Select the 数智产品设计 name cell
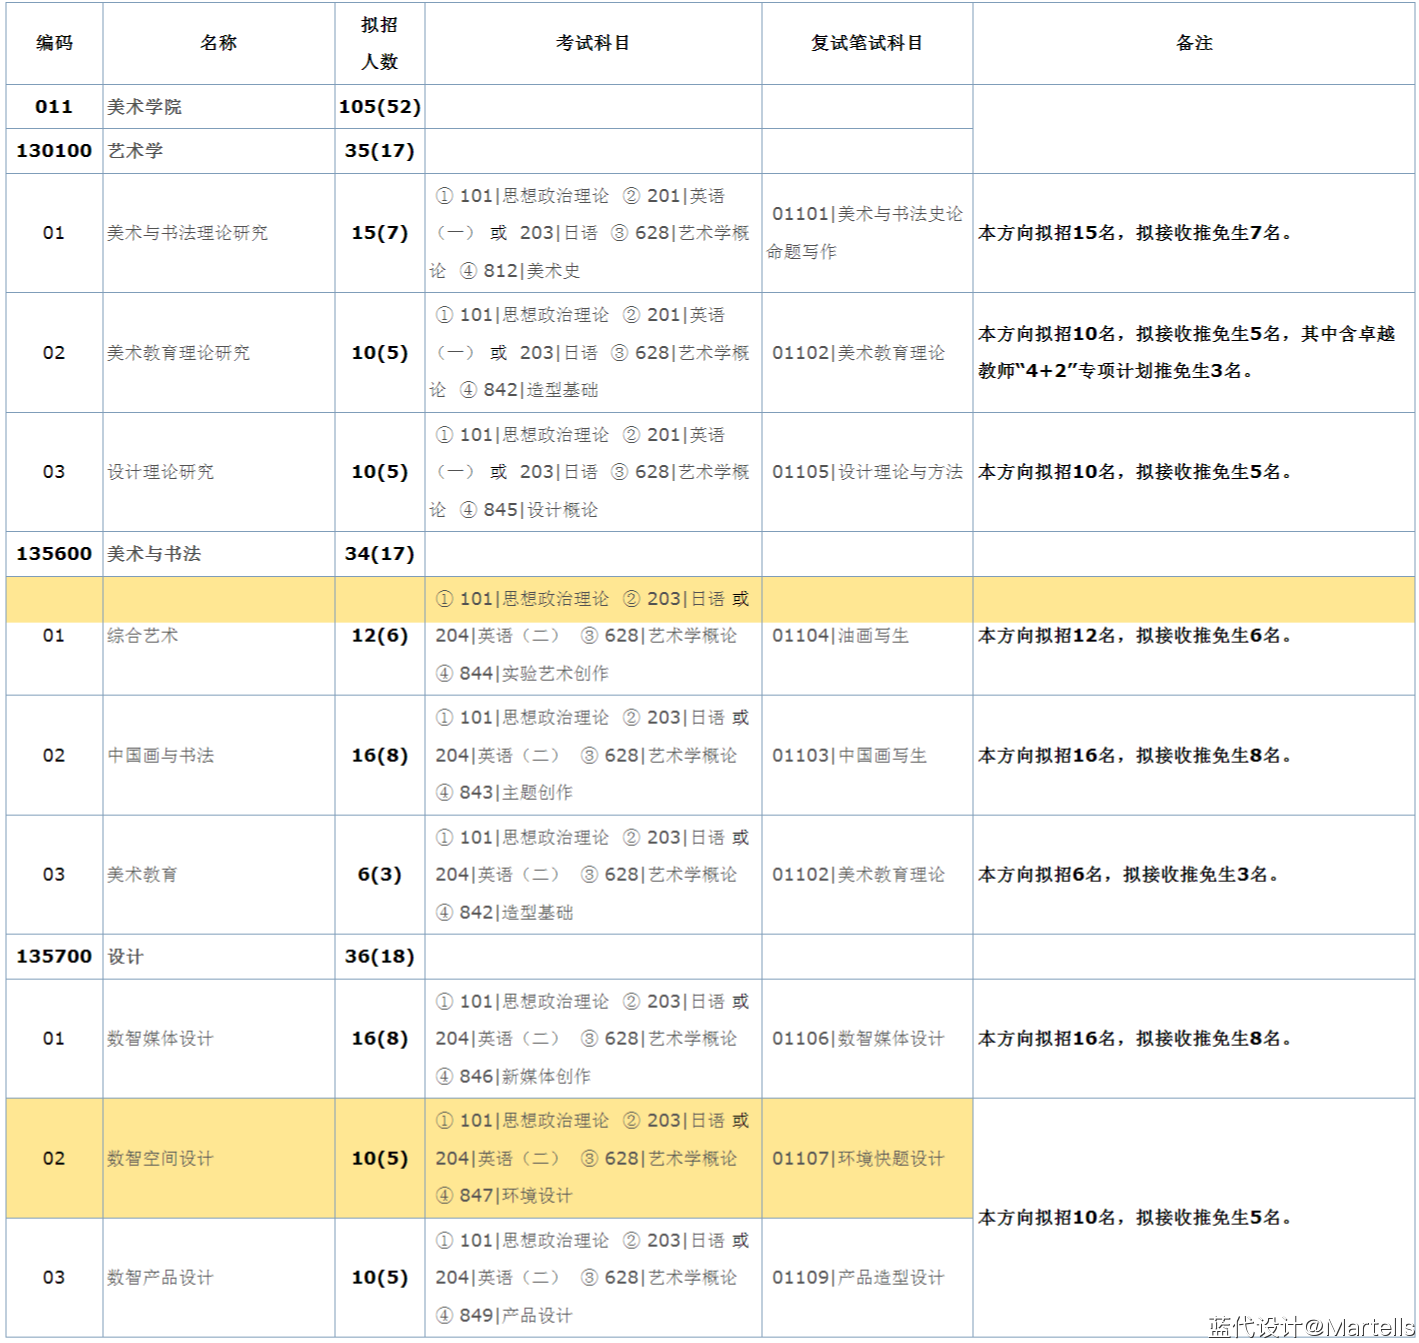The width and height of the screenshot is (1419, 1343). (161, 1278)
